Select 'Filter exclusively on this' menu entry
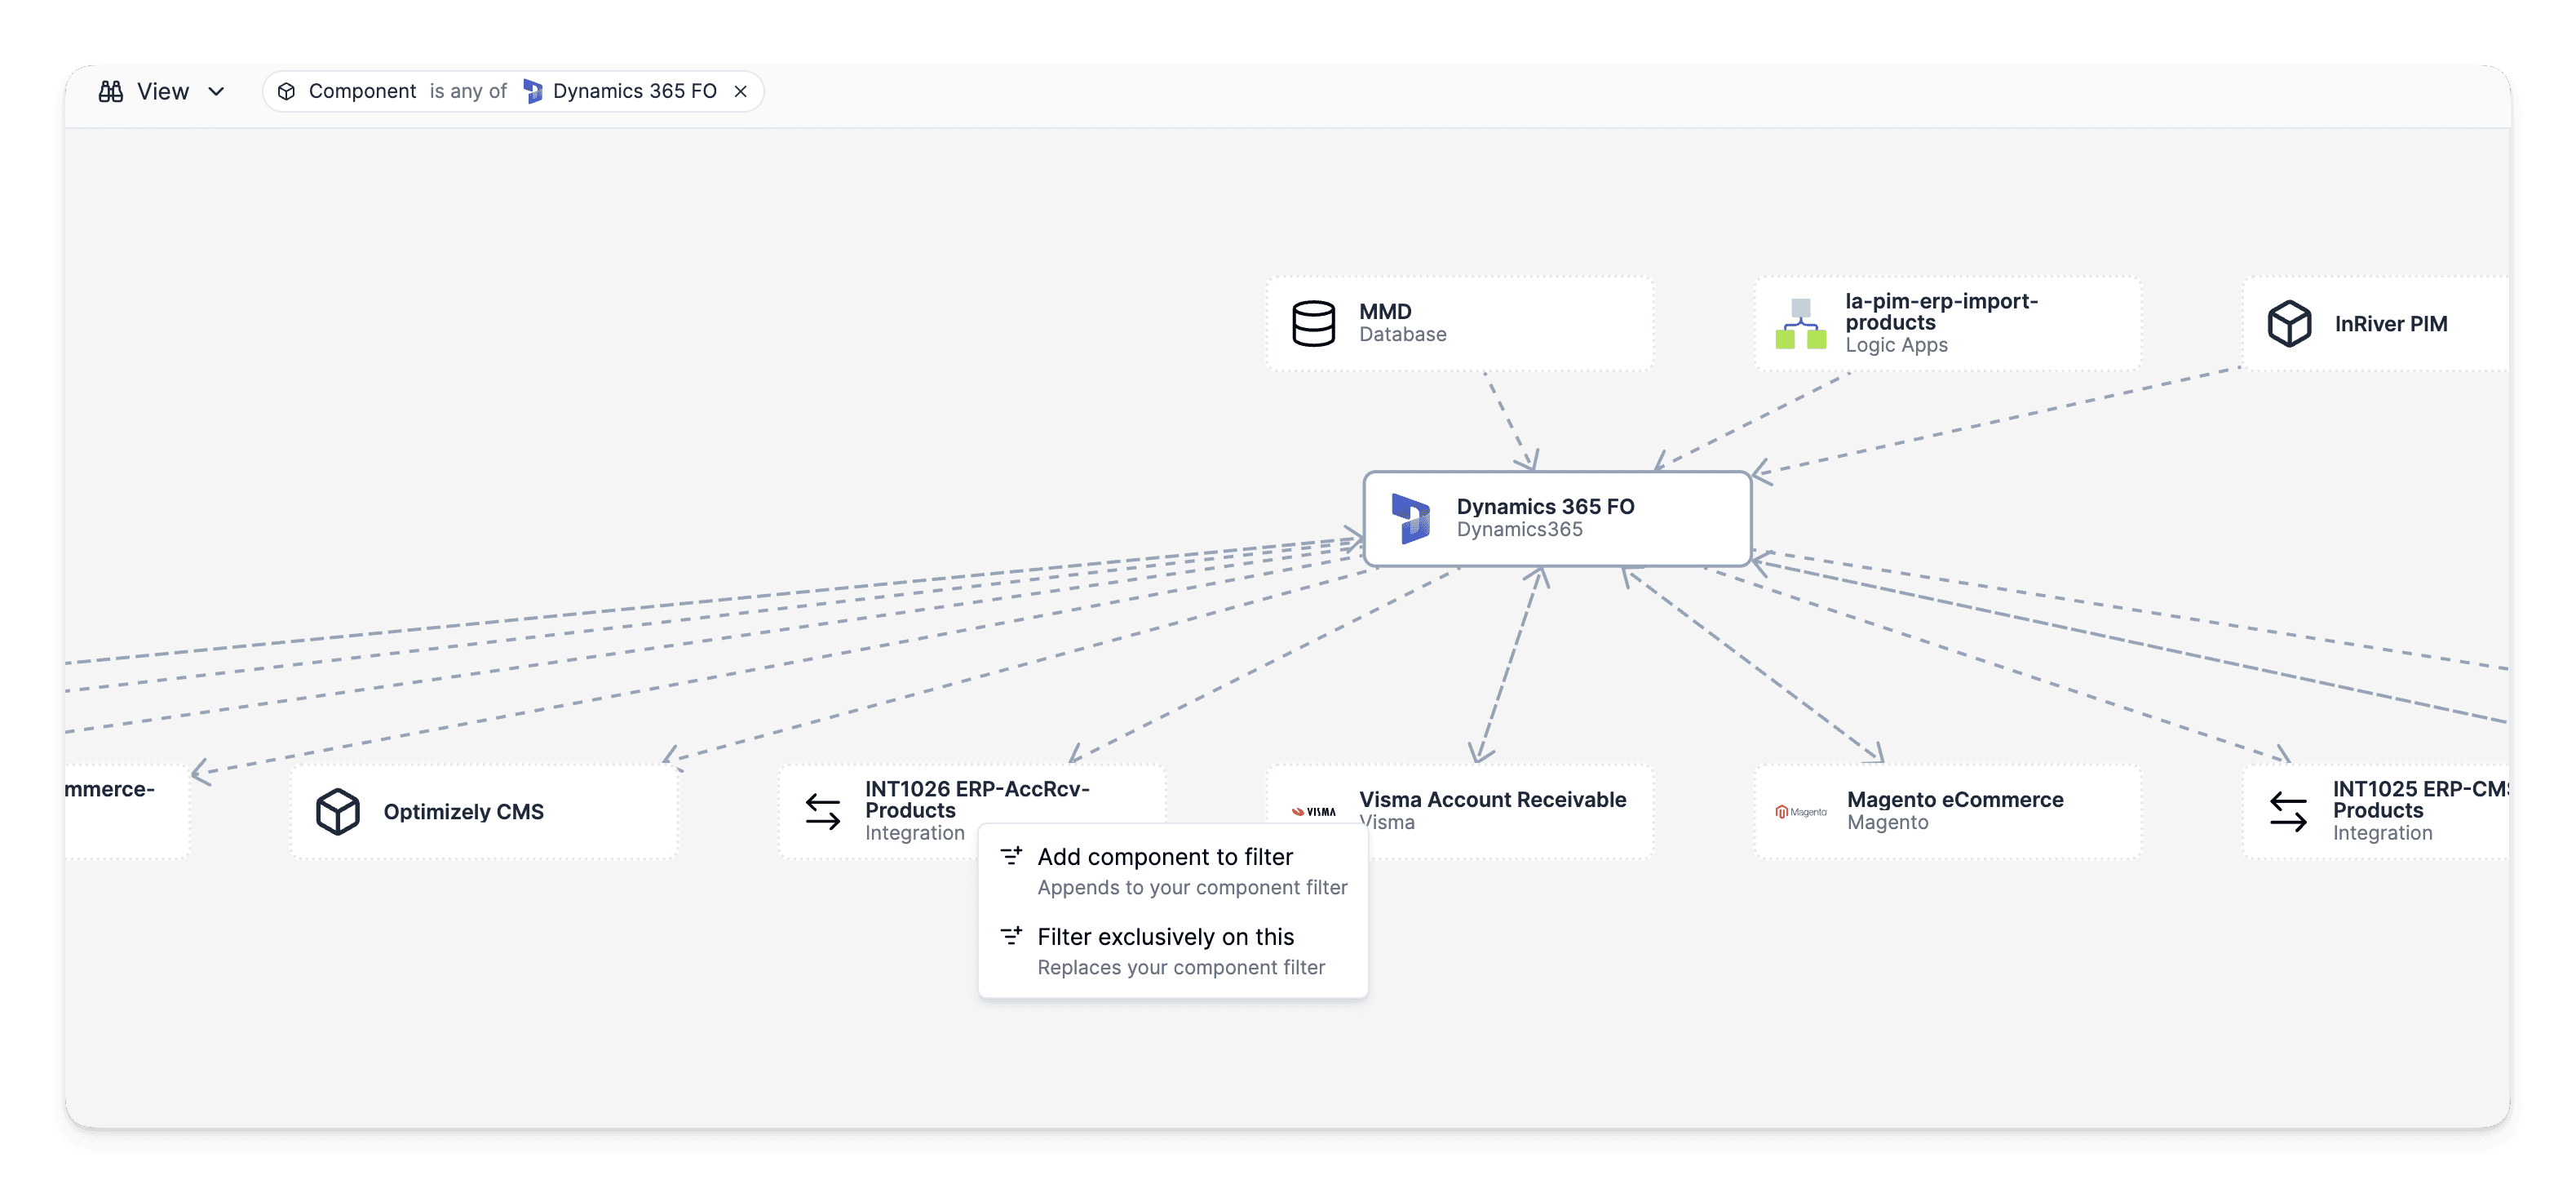The width and height of the screenshot is (2576, 1193). click(x=1173, y=950)
